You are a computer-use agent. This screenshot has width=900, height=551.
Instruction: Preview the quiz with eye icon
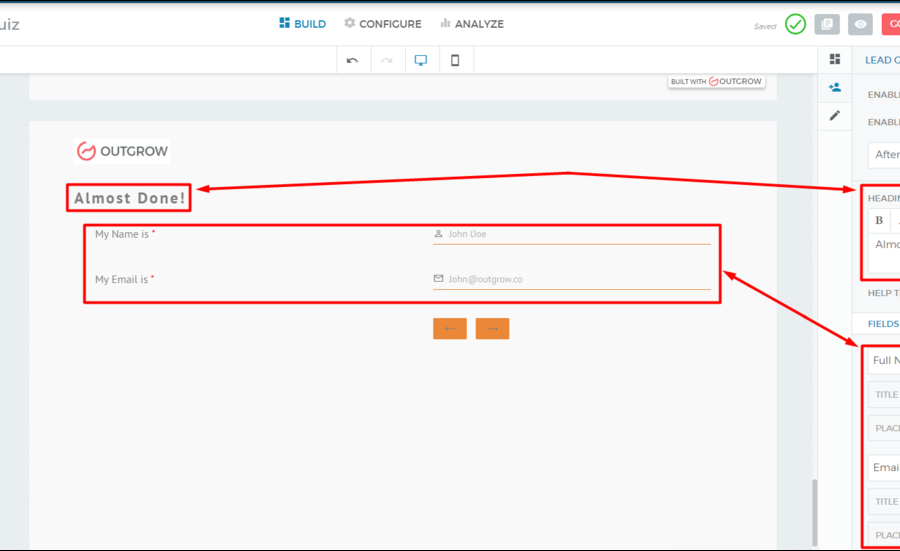pyautogui.click(x=860, y=24)
